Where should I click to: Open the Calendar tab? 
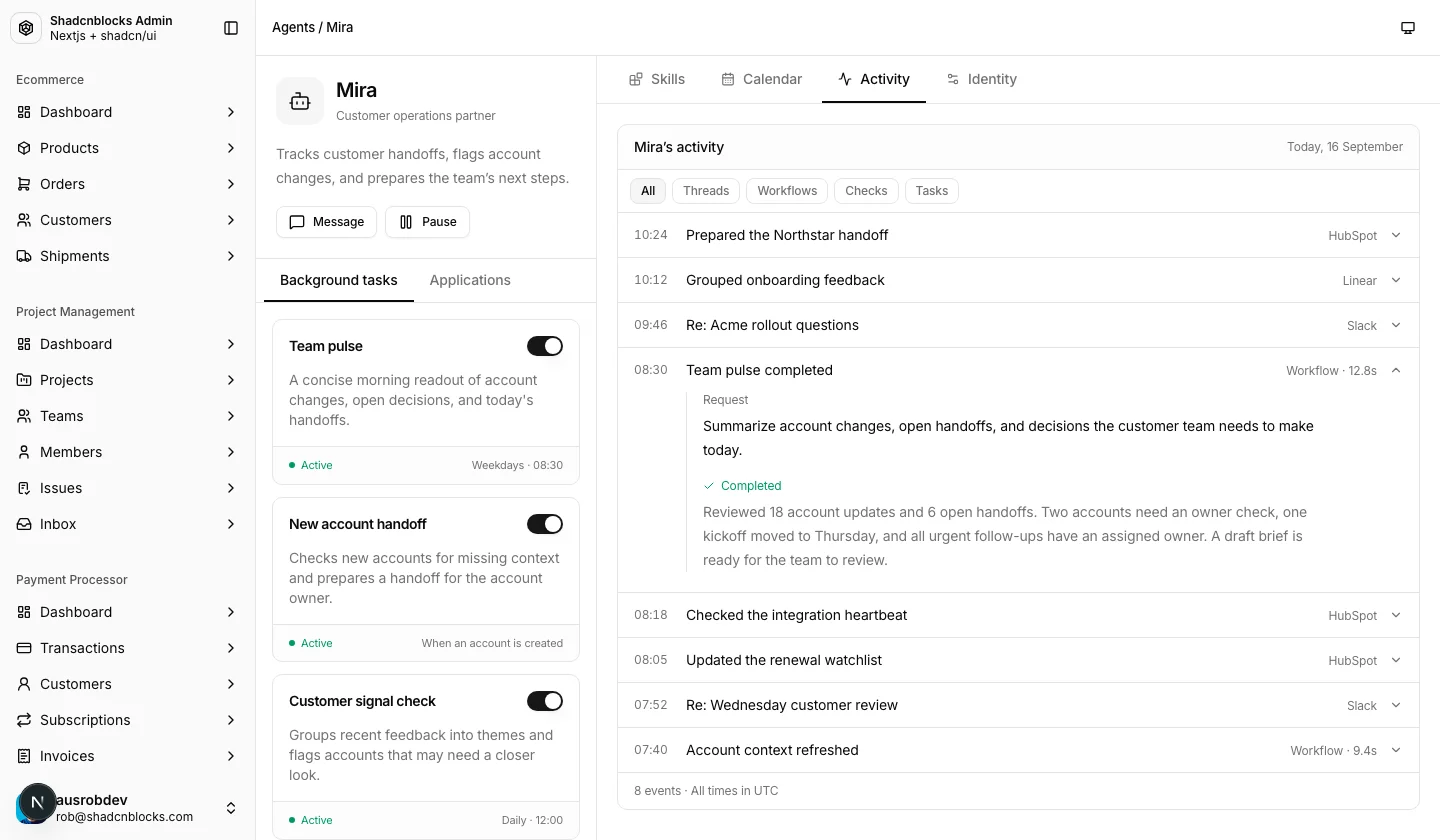(762, 79)
